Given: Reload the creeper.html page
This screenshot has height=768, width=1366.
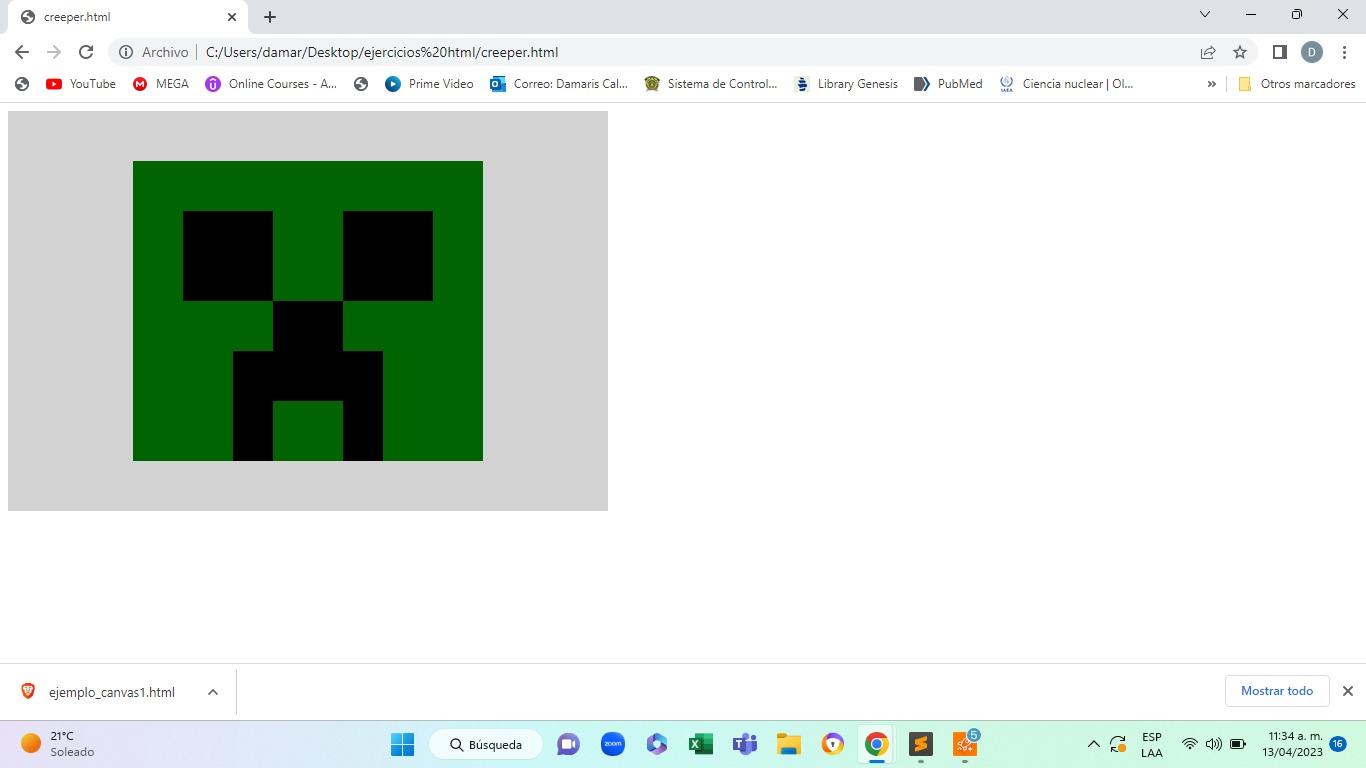Looking at the screenshot, I should [86, 52].
